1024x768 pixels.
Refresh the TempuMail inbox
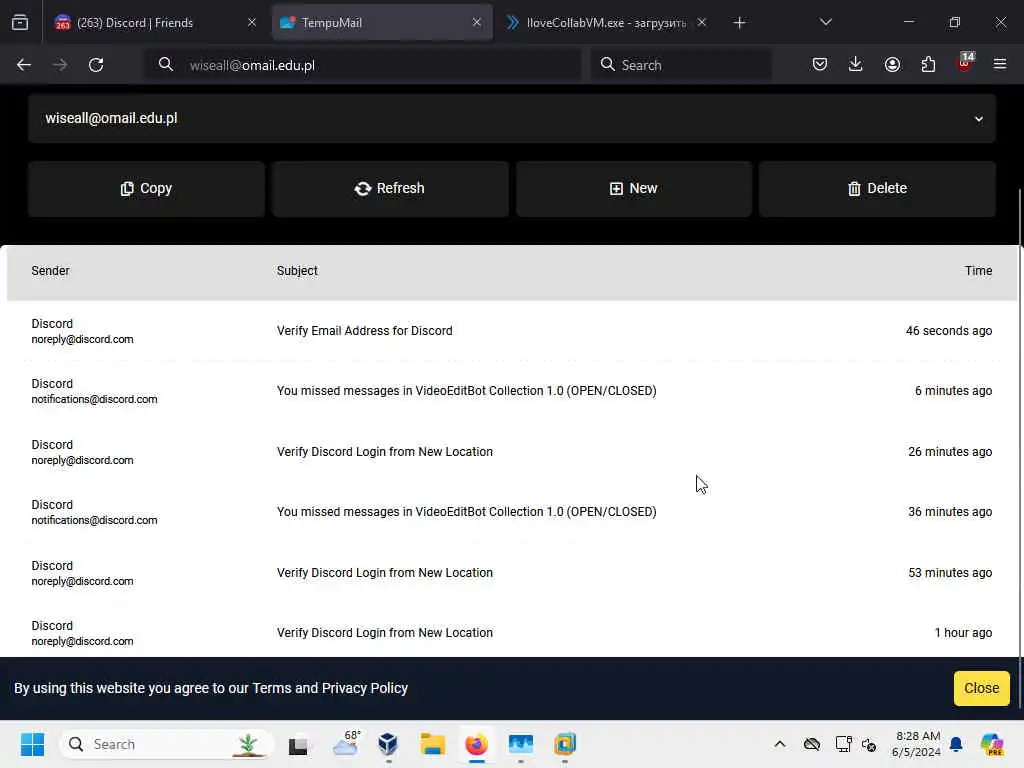coord(390,189)
